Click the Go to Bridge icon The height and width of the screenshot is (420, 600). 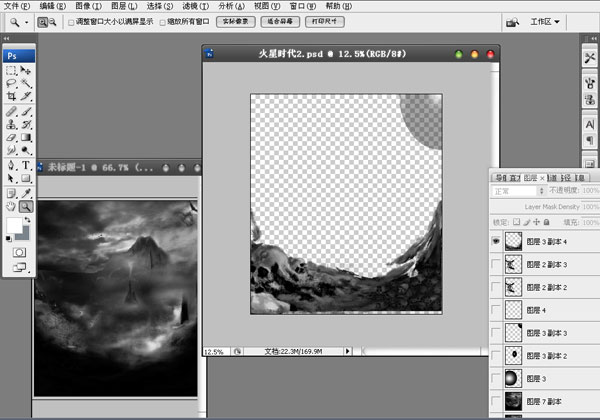pyautogui.click(x=512, y=22)
